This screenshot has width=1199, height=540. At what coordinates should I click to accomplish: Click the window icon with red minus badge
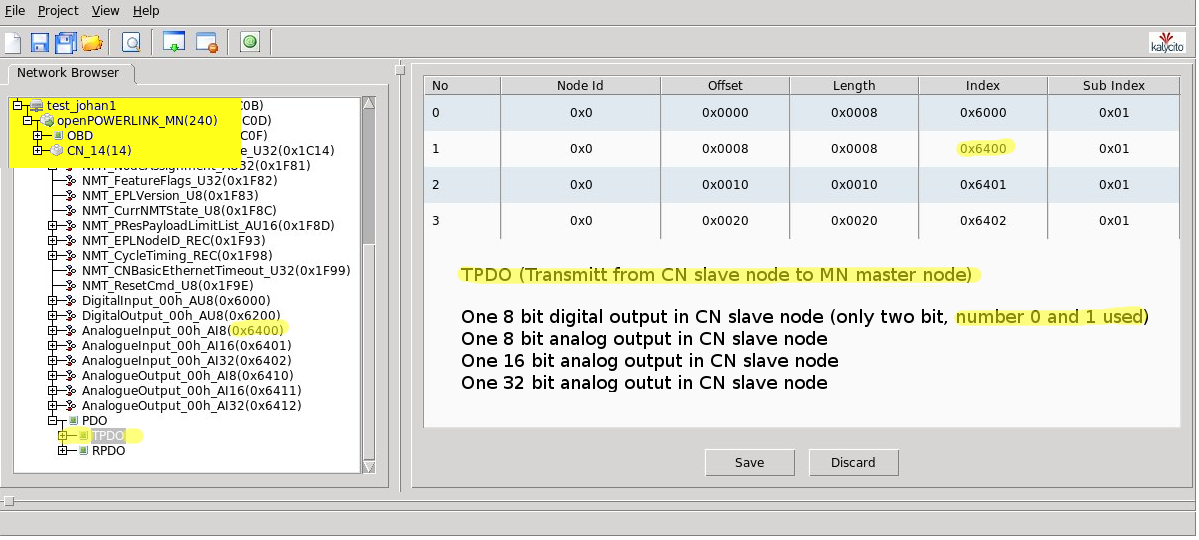[206, 43]
